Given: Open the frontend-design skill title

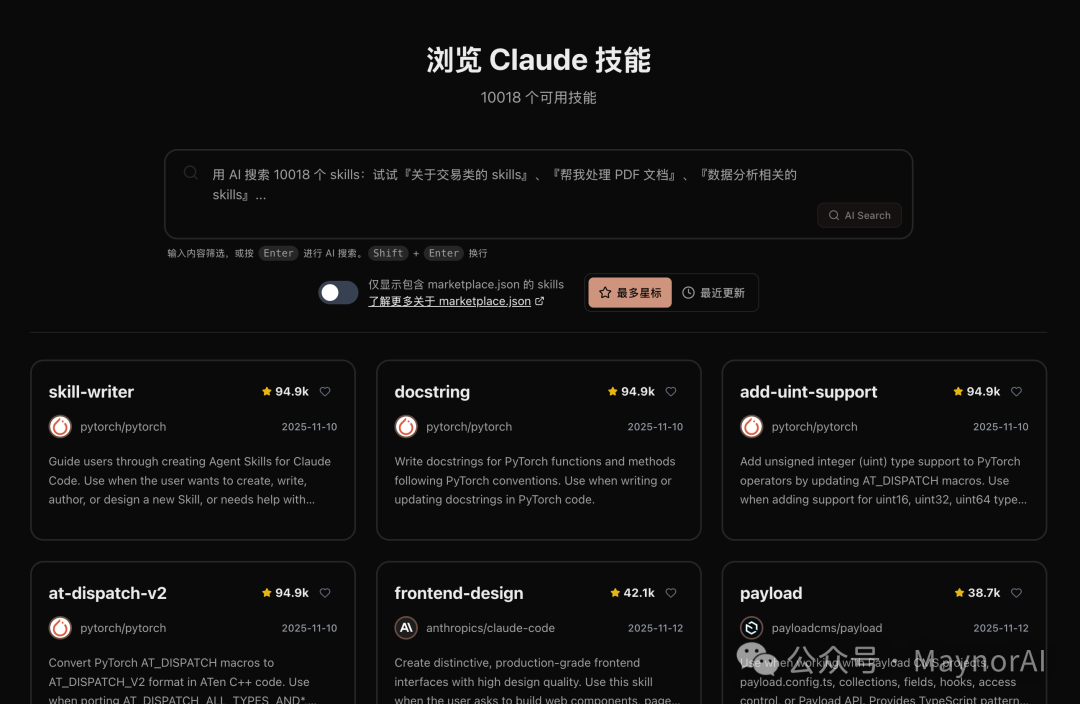Looking at the screenshot, I should (x=459, y=593).
